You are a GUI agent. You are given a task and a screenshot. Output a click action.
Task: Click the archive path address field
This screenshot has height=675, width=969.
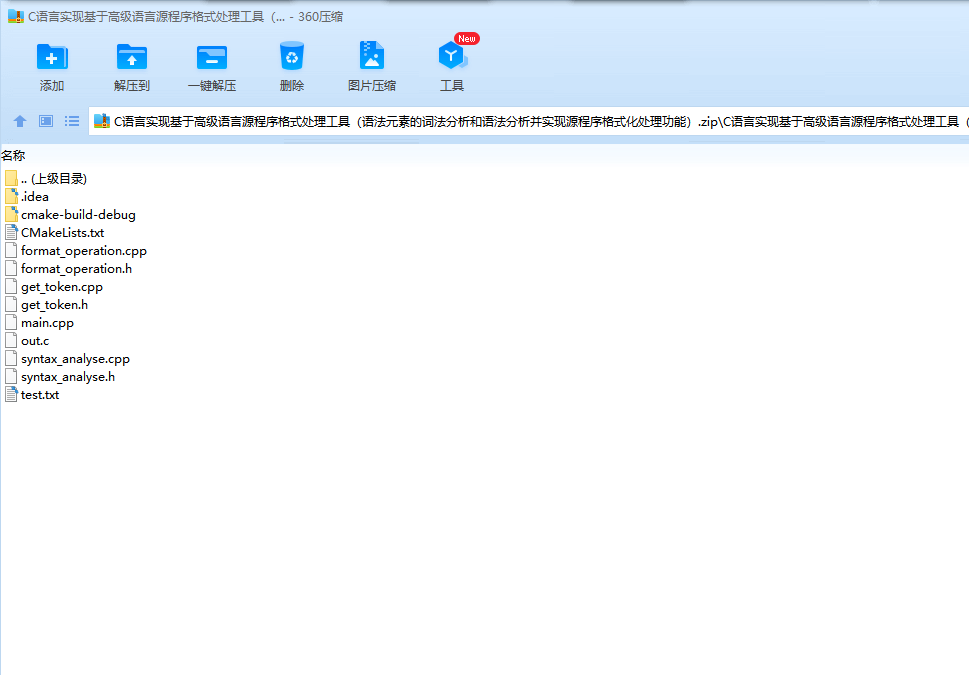(529, 121)
